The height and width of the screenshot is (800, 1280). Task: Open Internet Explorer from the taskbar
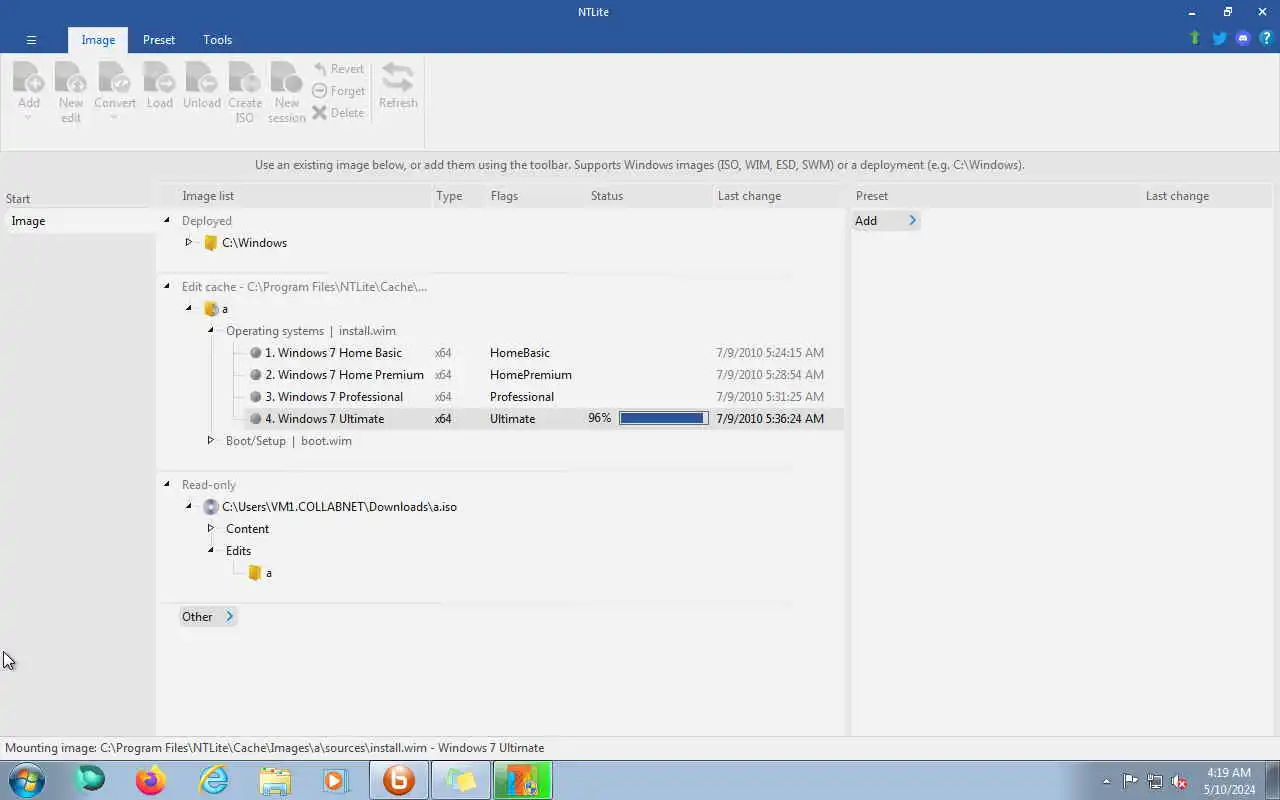point(214,780)
